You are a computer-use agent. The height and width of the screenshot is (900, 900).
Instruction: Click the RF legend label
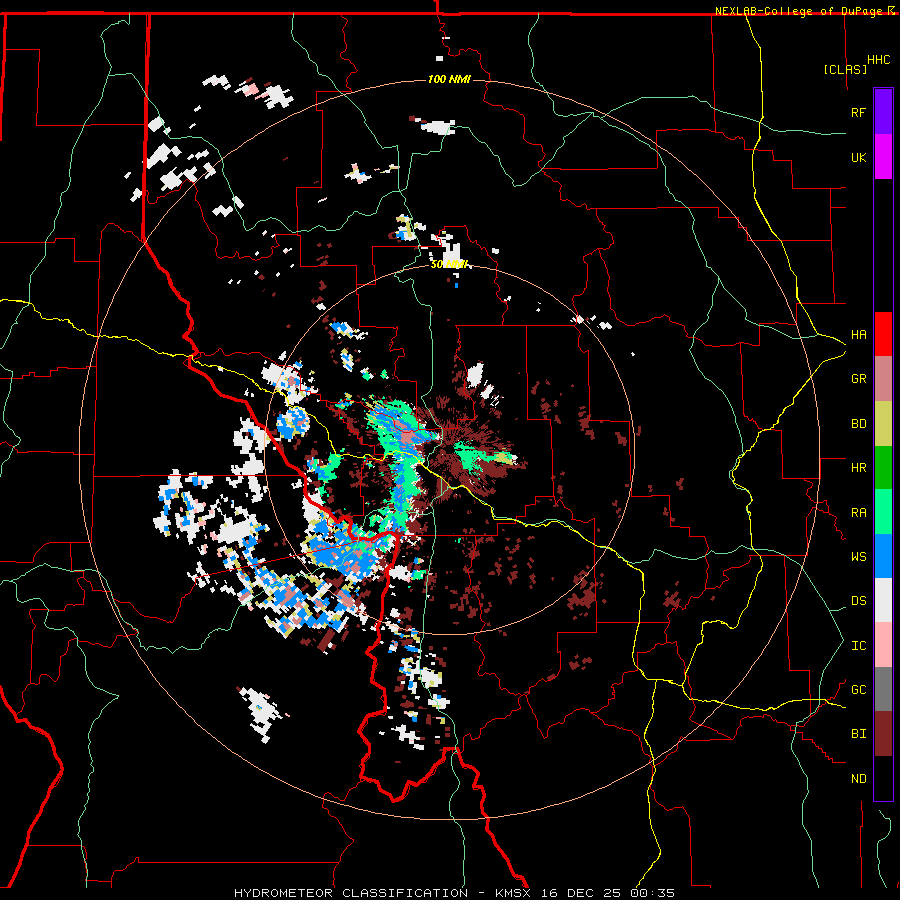click(858, 112)
